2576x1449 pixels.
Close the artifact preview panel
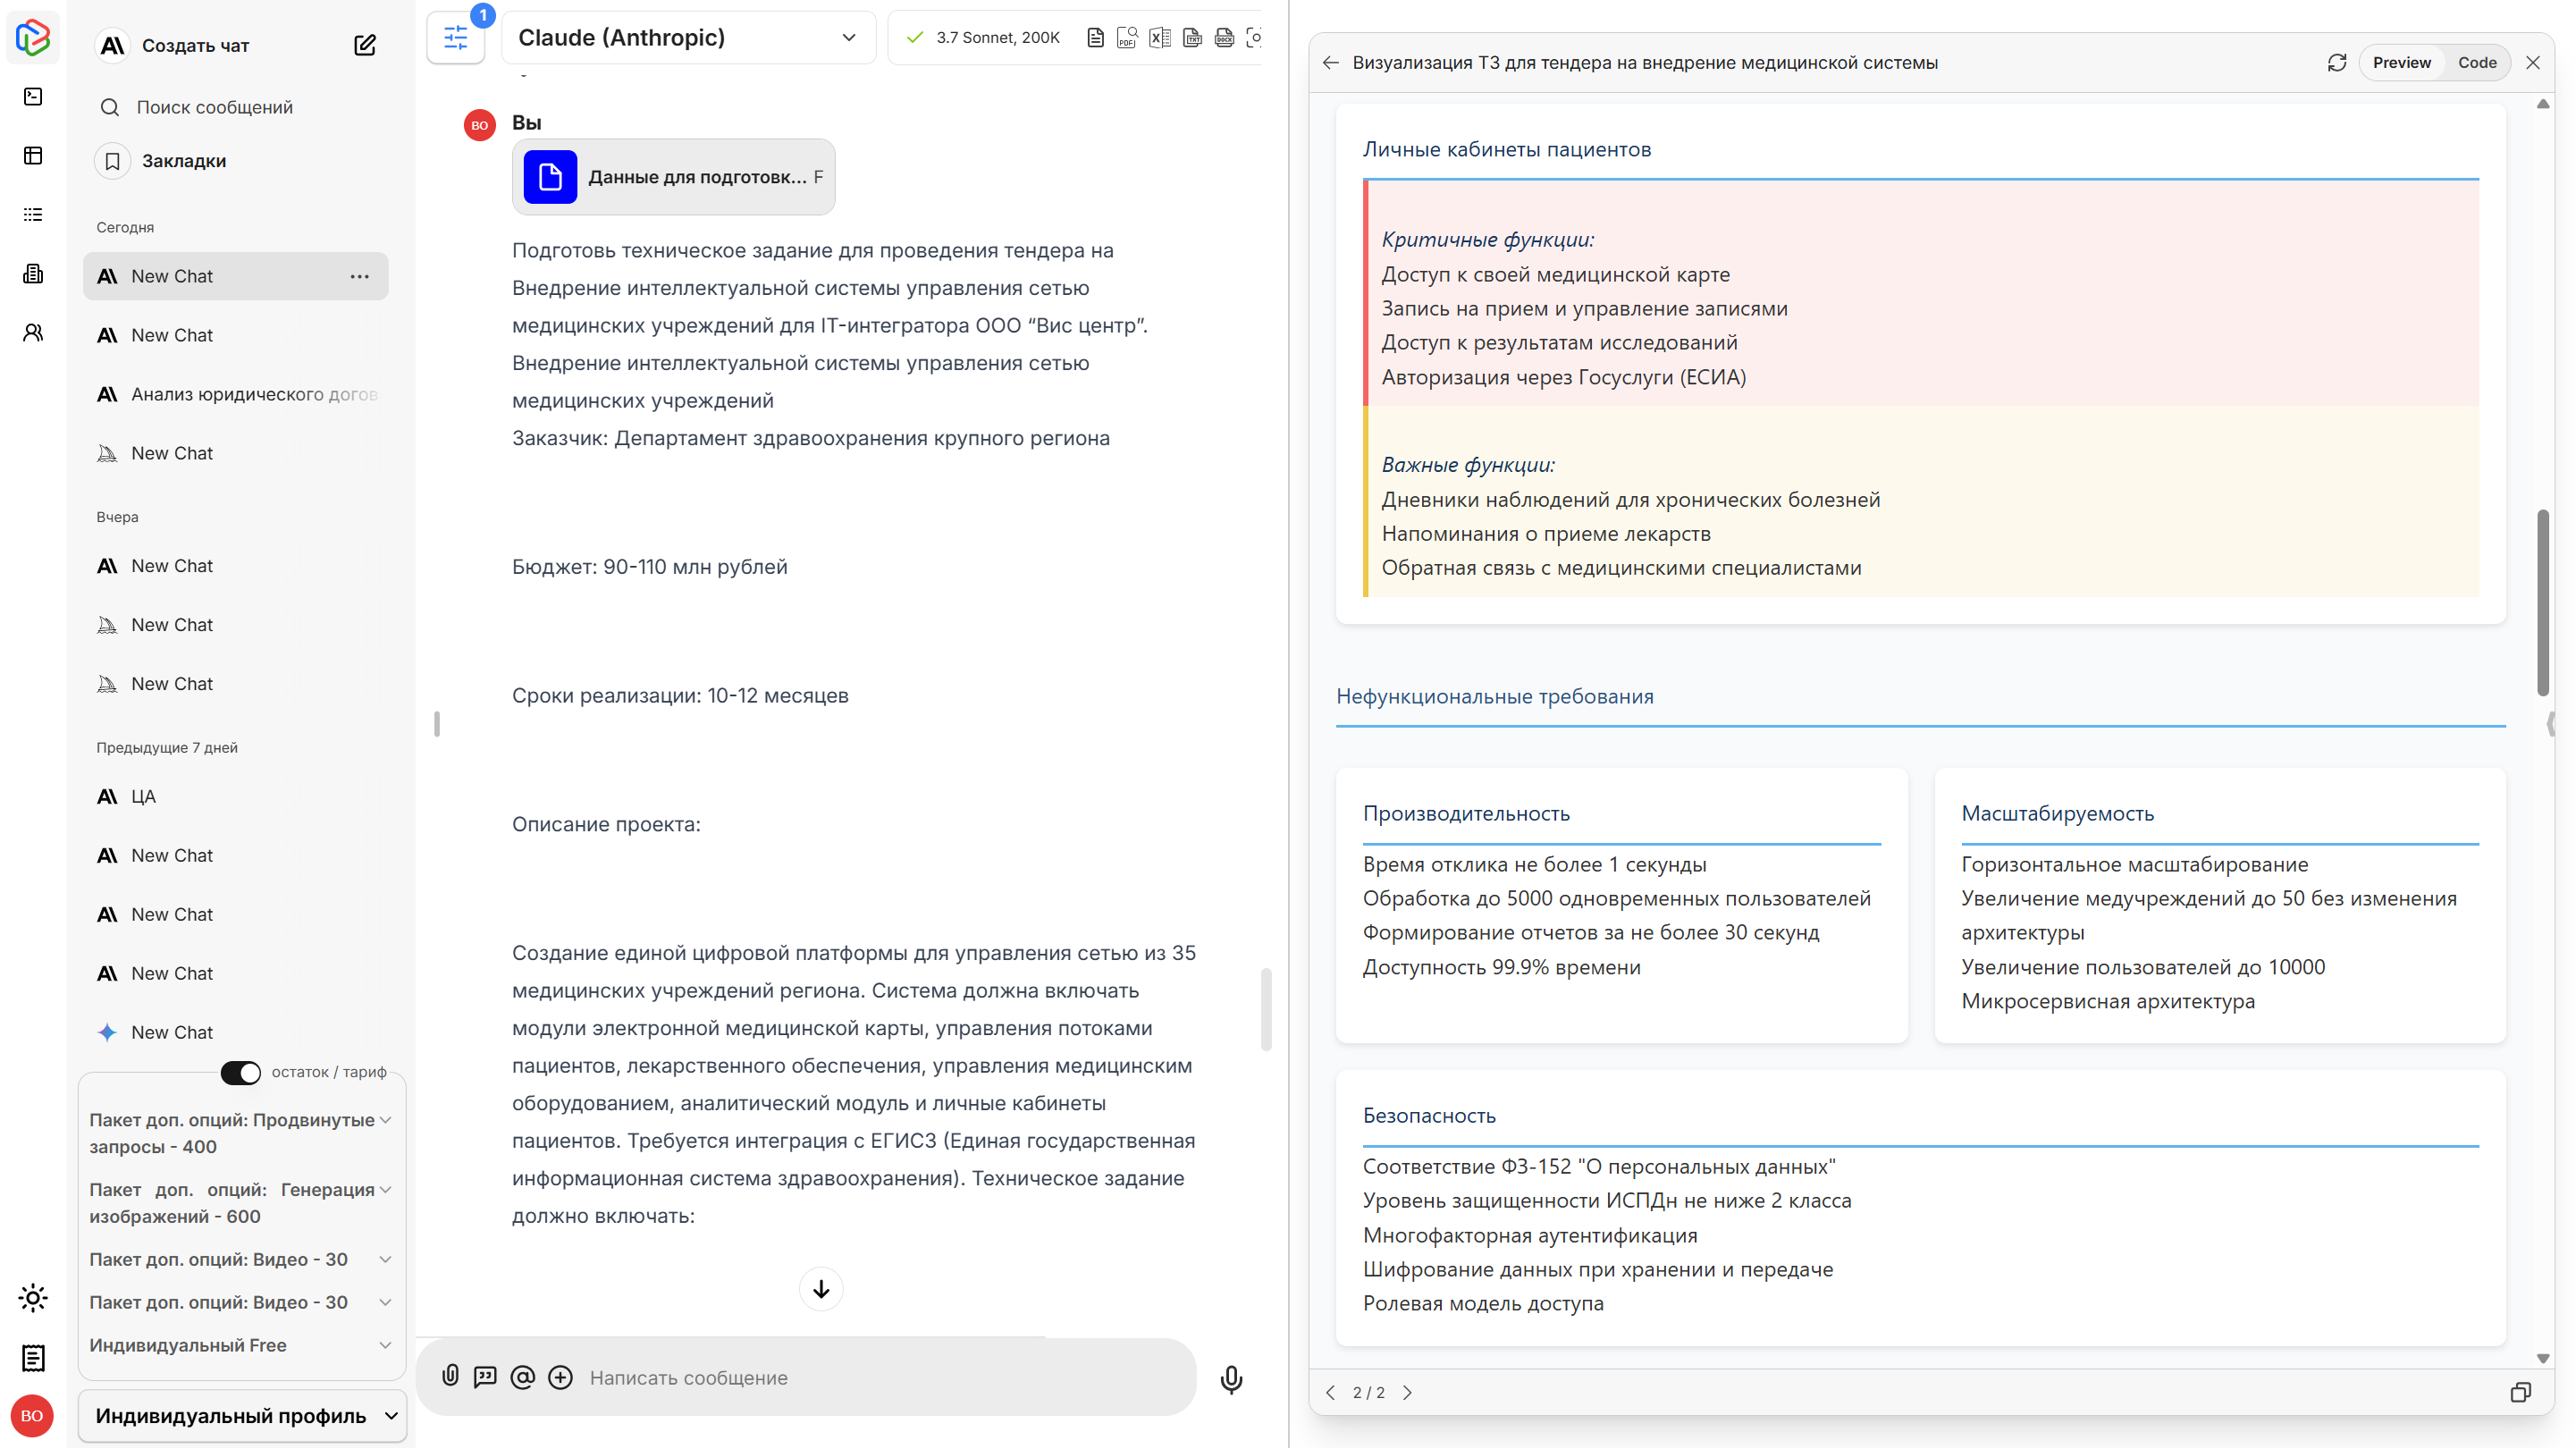pyautogui.click(x=2532, y=62)
